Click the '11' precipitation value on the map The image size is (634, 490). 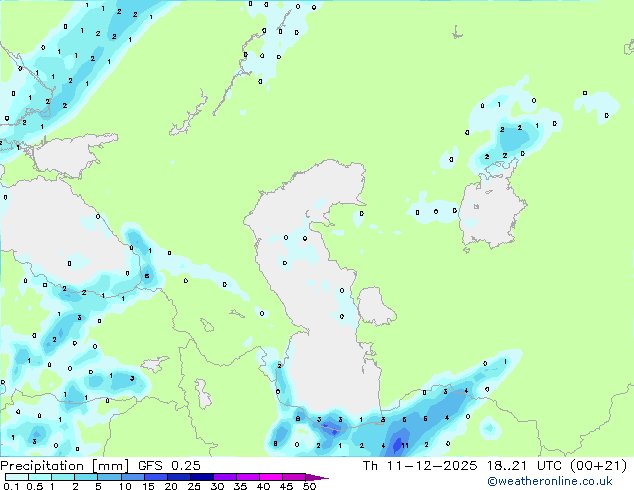pos(405,446)
